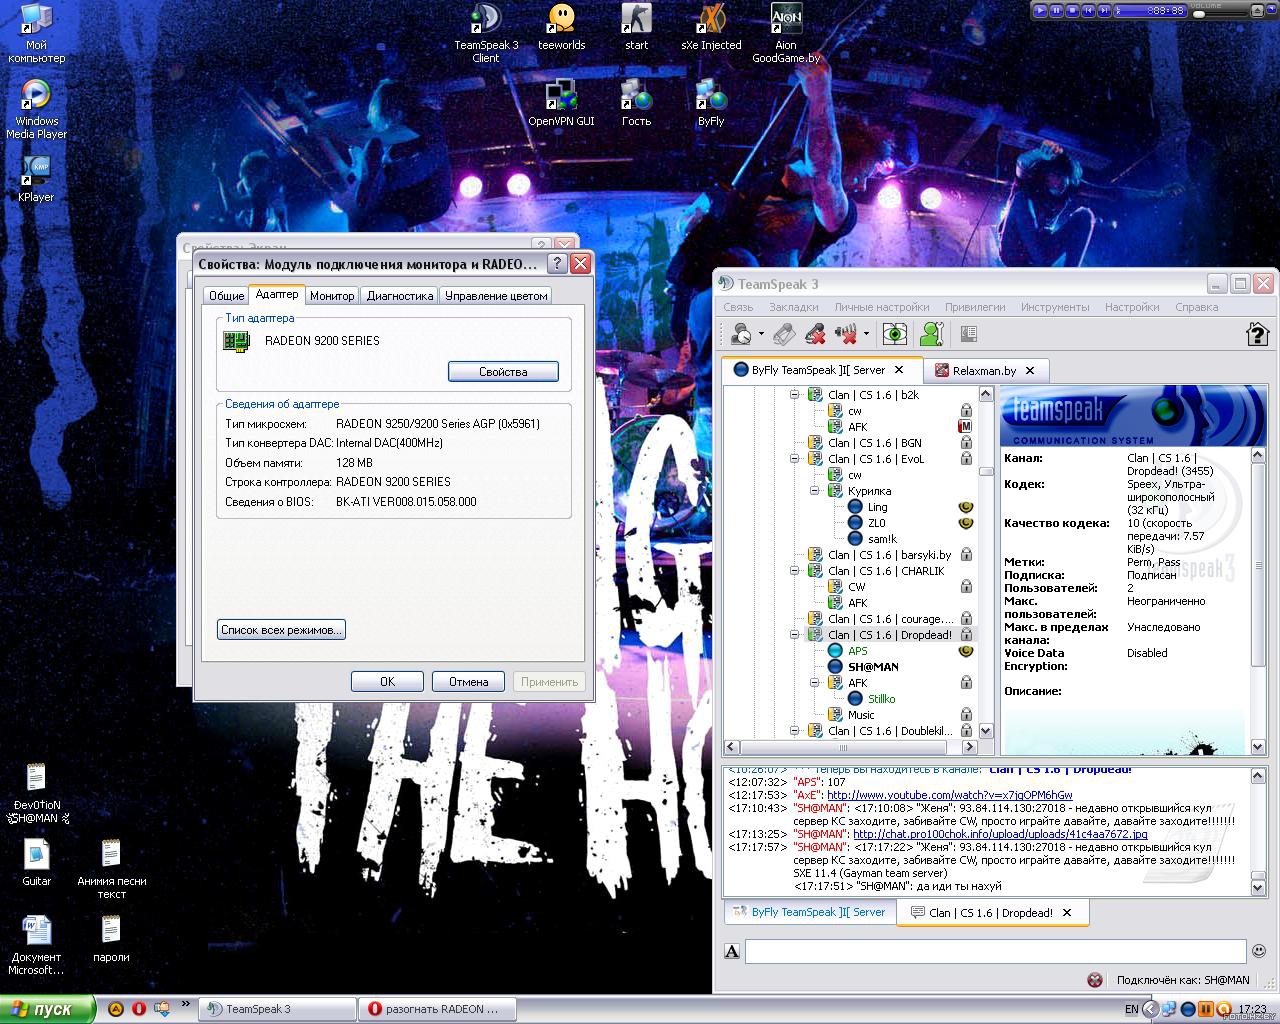Image resolution: width=1280 pixels, height=1024 pixels.
Task: Click the red status icon beside Подключён
Action: click(1095, 980)
